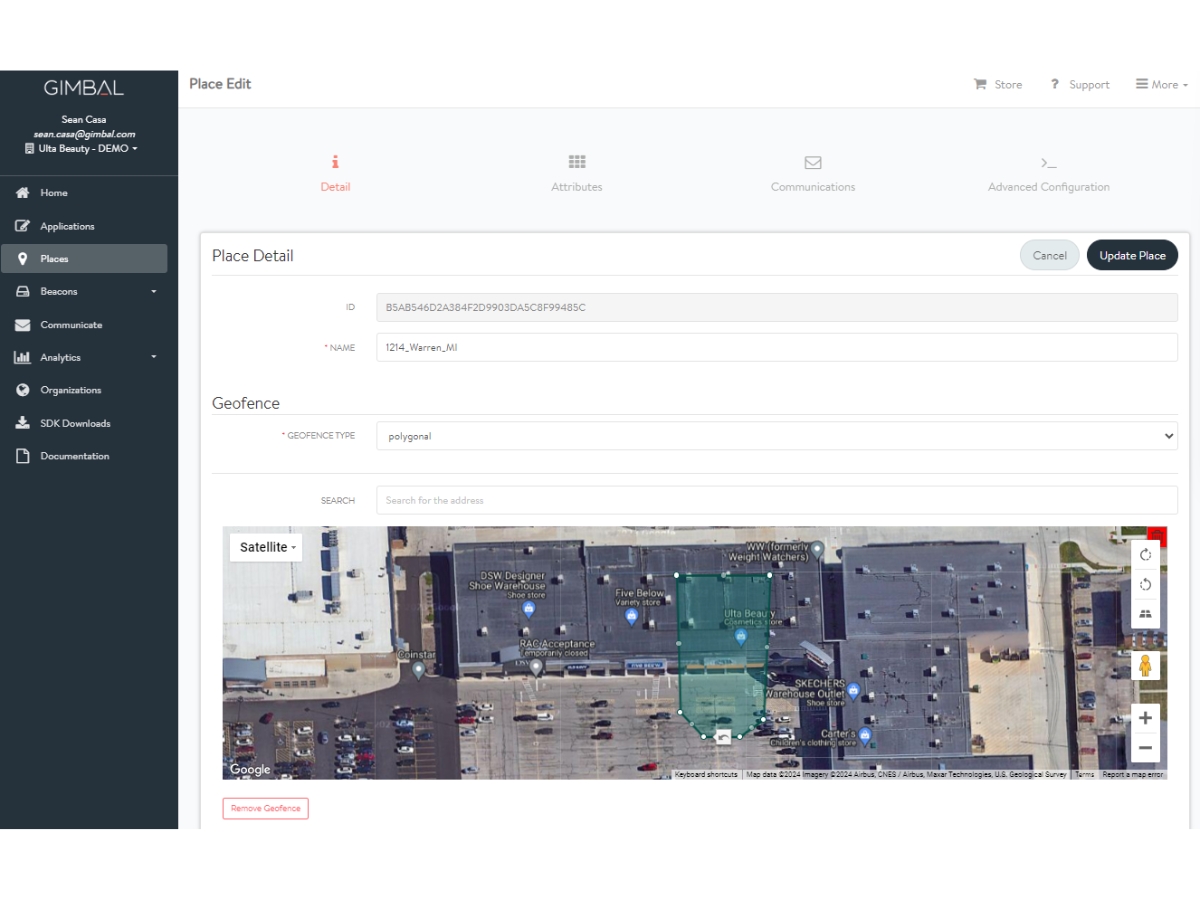Open the Store link in header
This screenshot has height=900, width=1200.
click(x=998, y=85)
